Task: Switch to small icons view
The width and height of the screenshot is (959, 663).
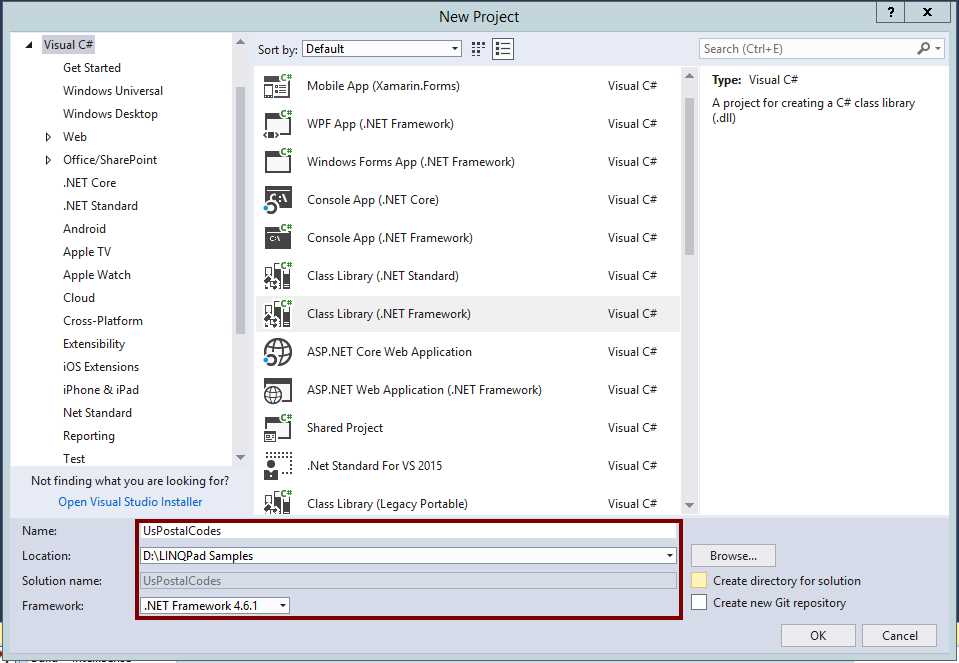Action: tap(478, 49)
